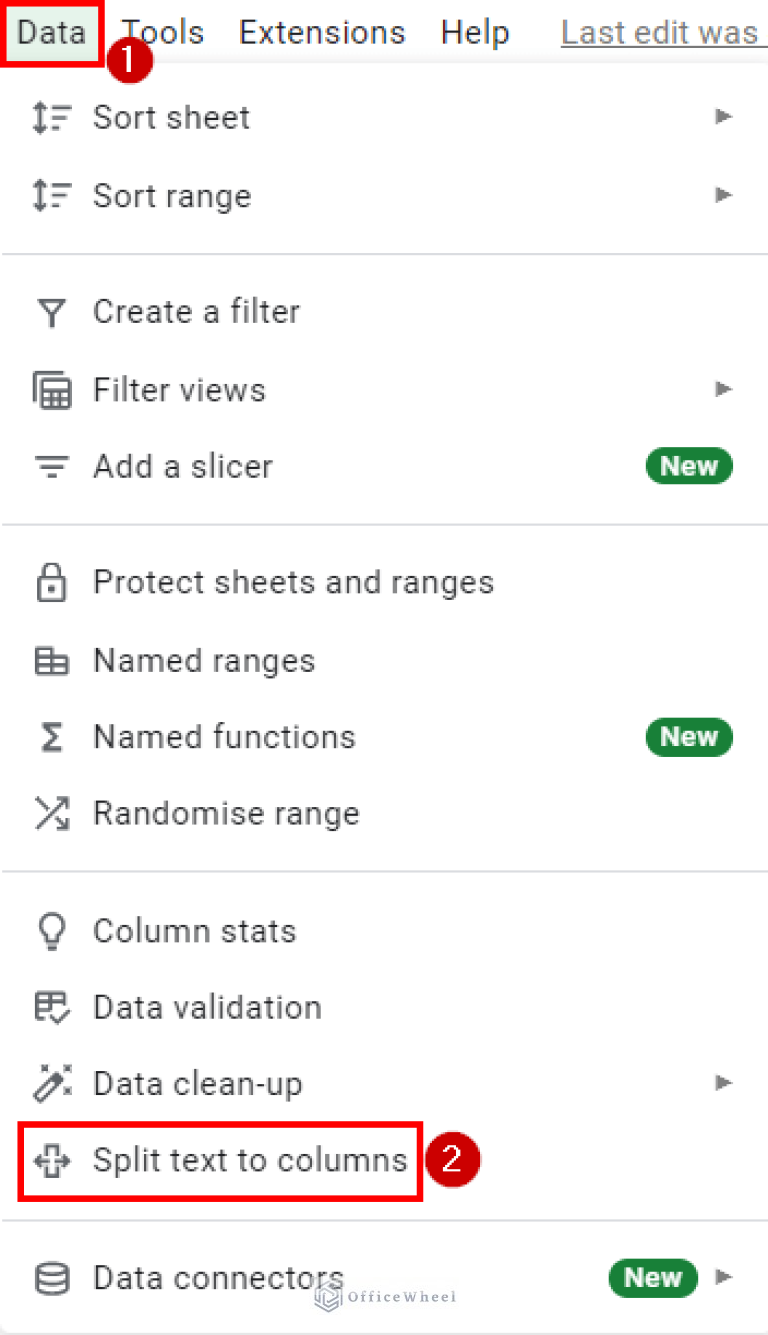Image resolution: width=768 pixels, height=1335 pixels.
Task: Expand the Filter views submenu arrow
Action: (x=723, y=389)
